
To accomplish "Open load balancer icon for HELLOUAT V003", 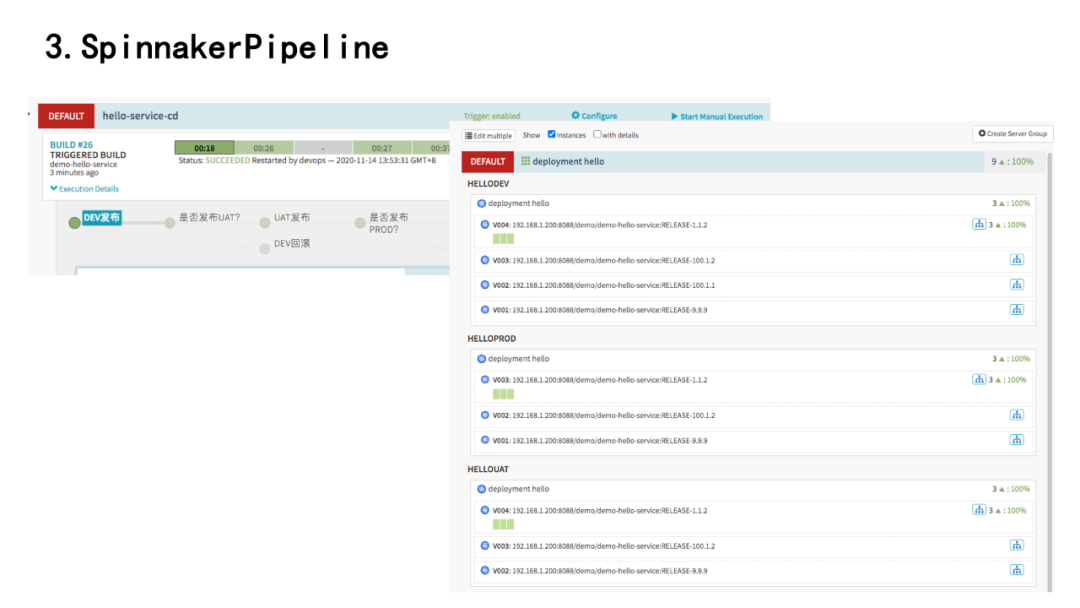I will pos(1017,545).
